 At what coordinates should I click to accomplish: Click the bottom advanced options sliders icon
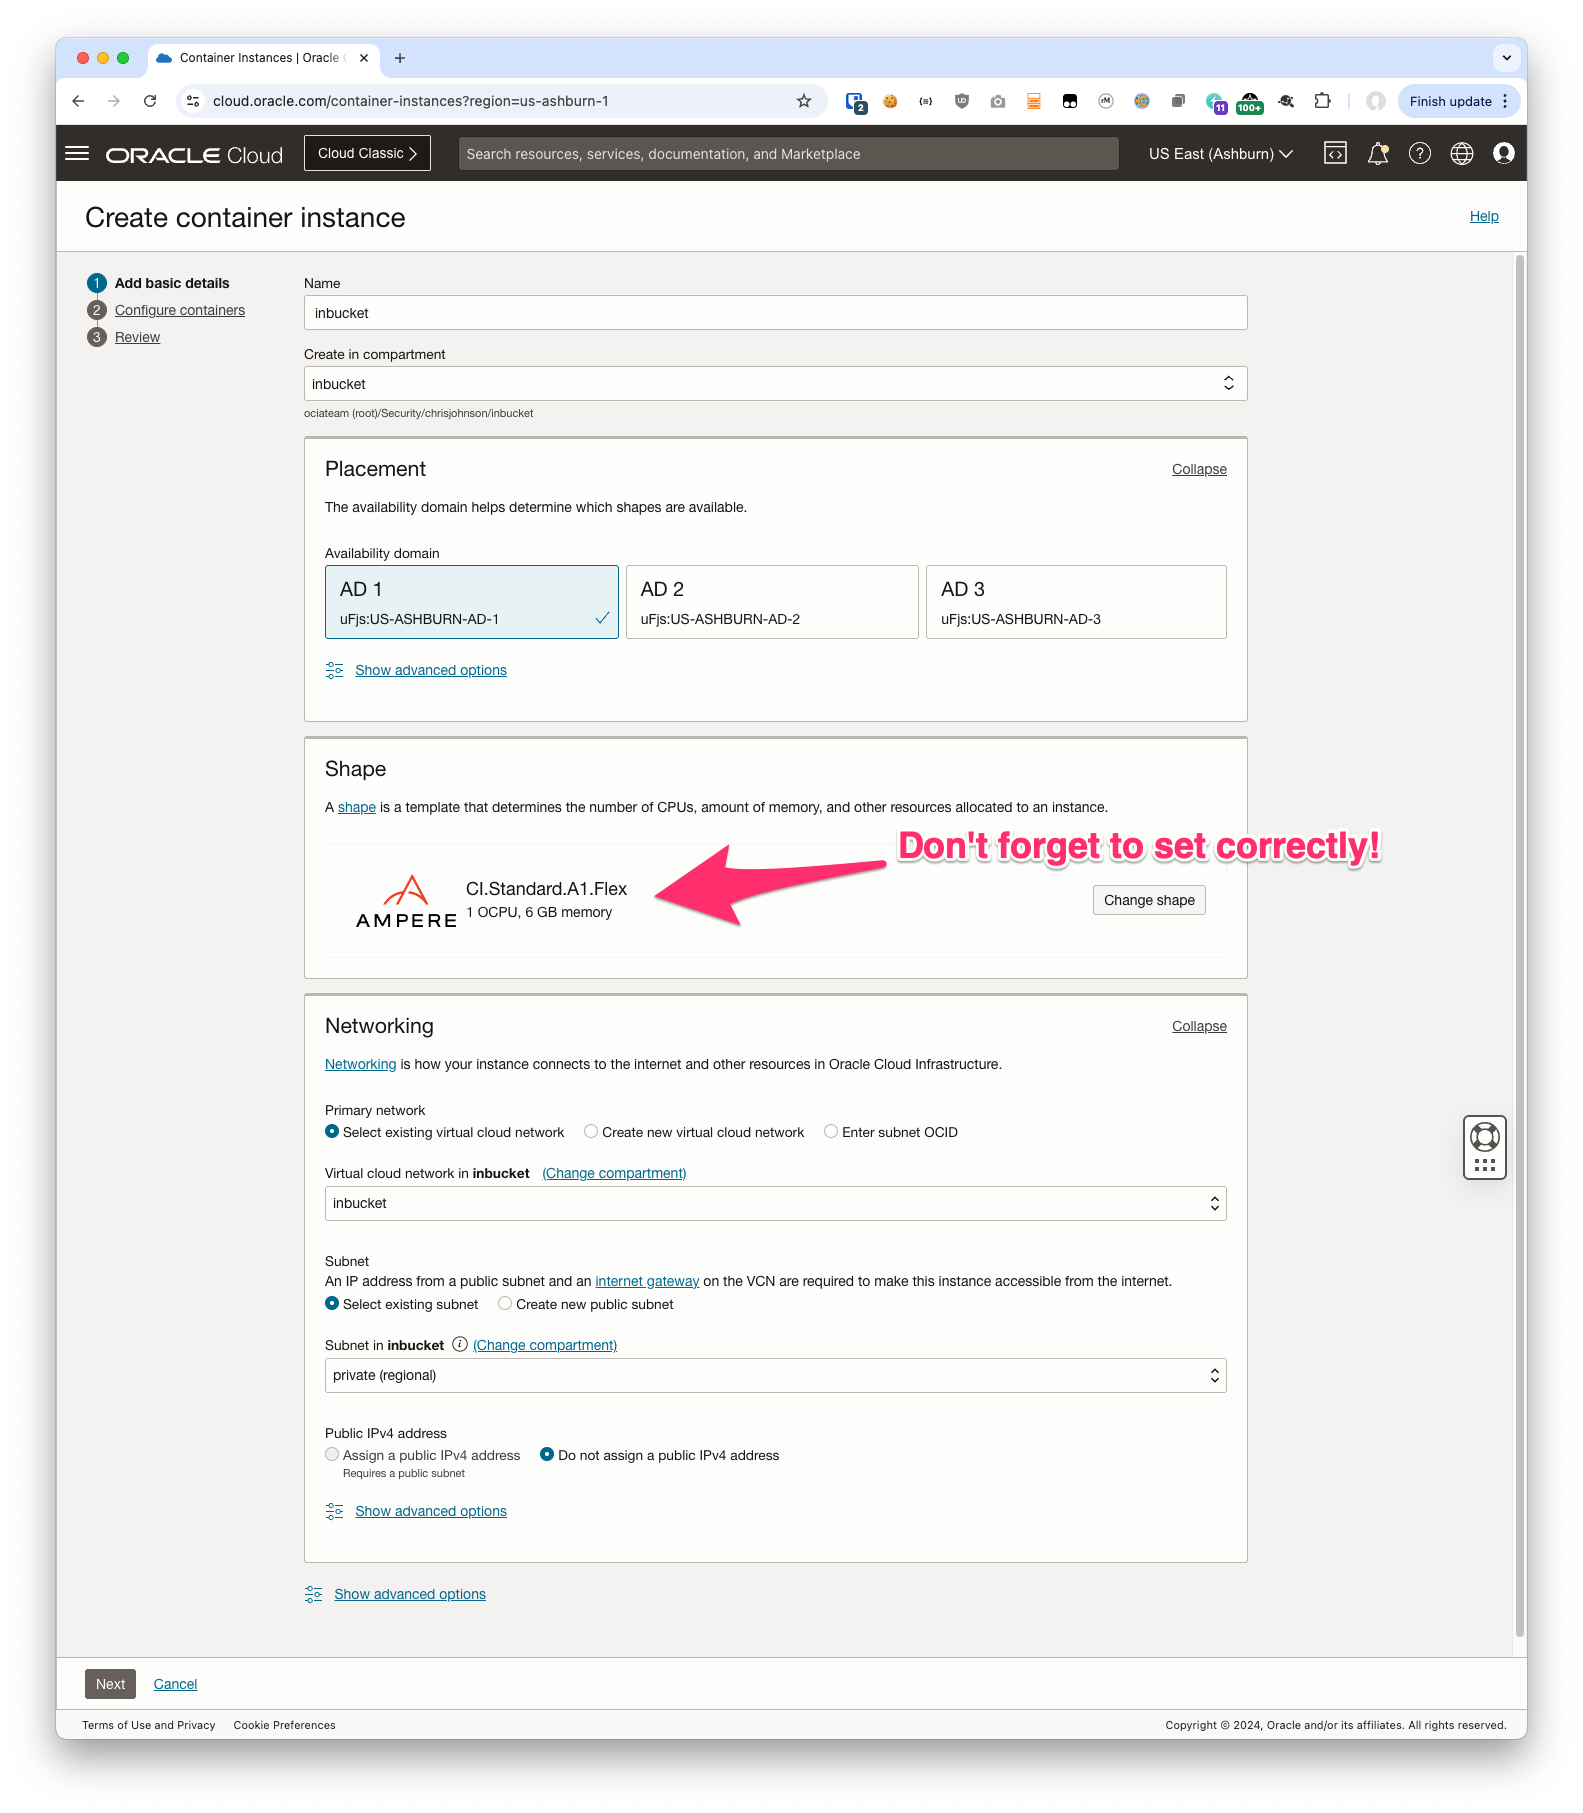(x=314, y=1594)
